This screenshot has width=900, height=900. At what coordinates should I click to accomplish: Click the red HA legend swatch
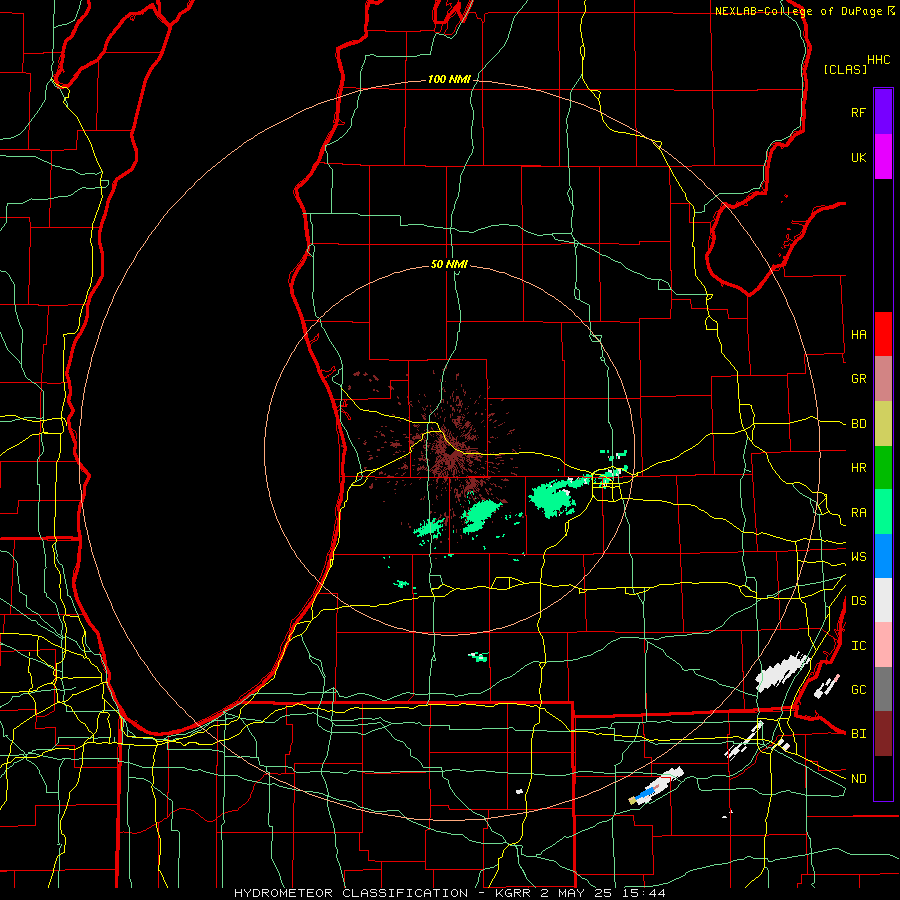[x=883, y=334]
